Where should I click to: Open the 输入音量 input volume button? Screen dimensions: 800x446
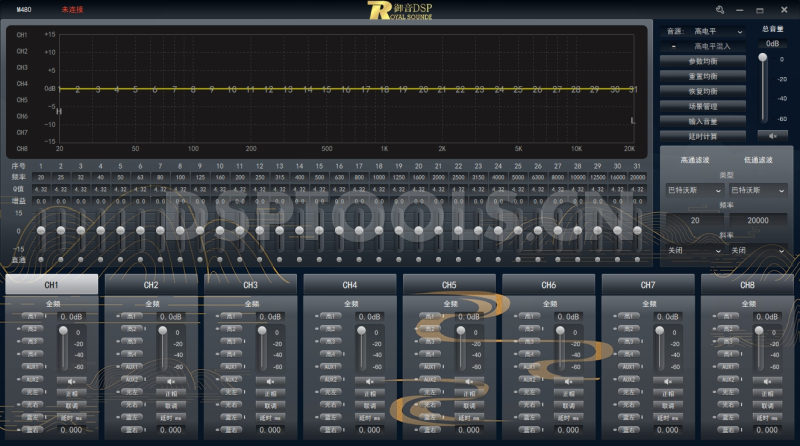tap(703, 121)
